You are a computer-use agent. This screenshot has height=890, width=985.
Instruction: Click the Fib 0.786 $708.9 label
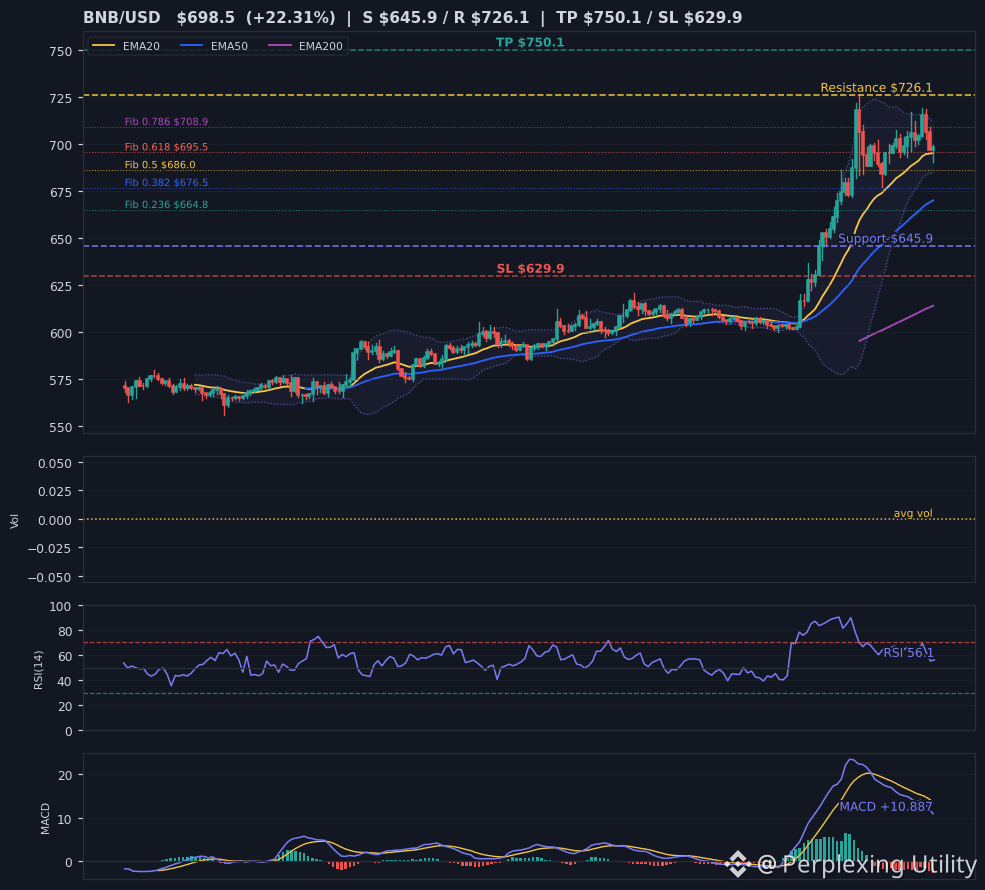click(x=166, y=122)
